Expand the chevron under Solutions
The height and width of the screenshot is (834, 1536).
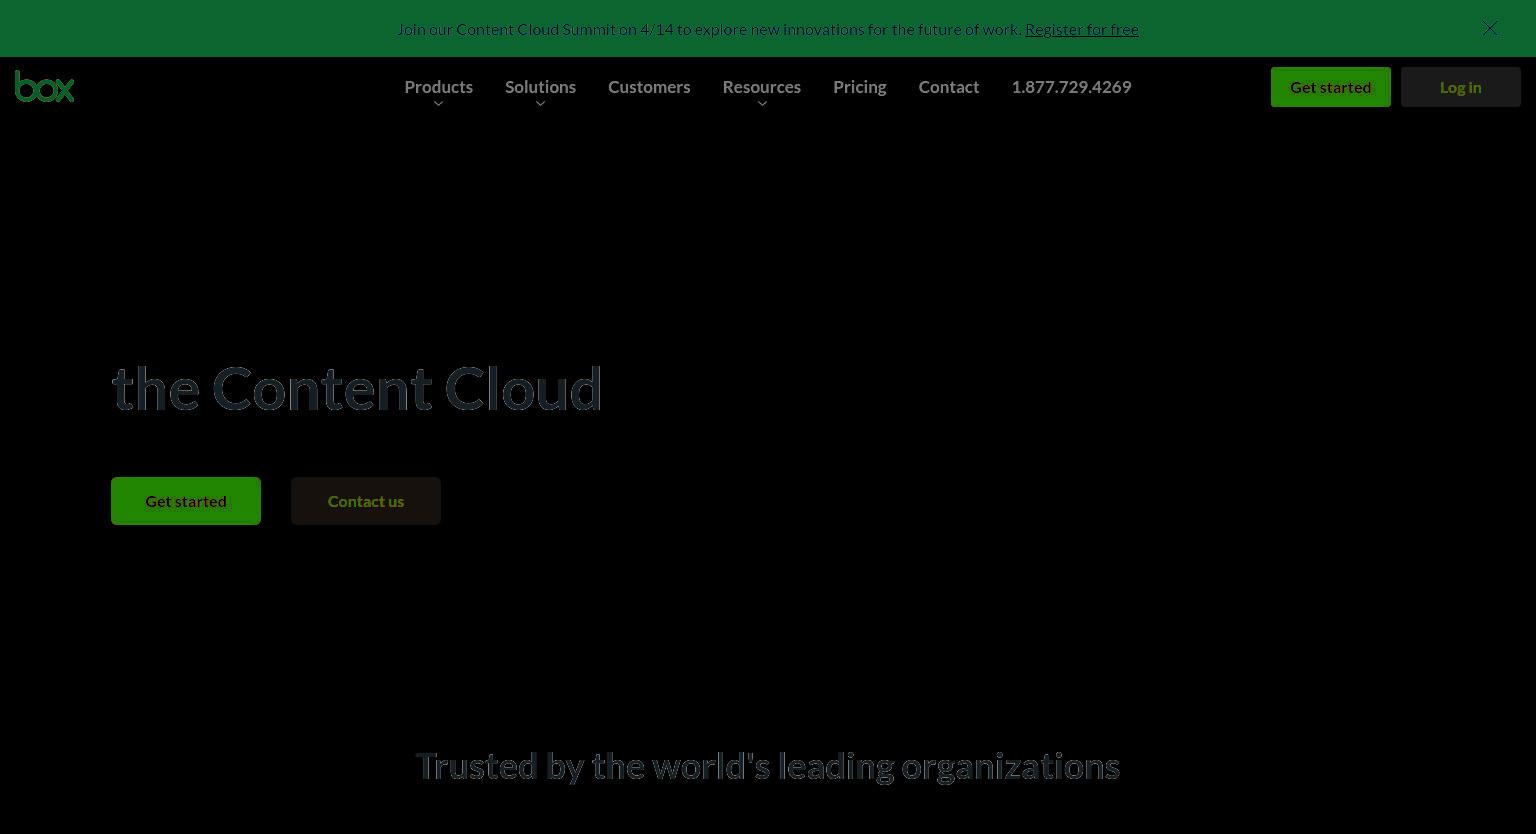540,104
